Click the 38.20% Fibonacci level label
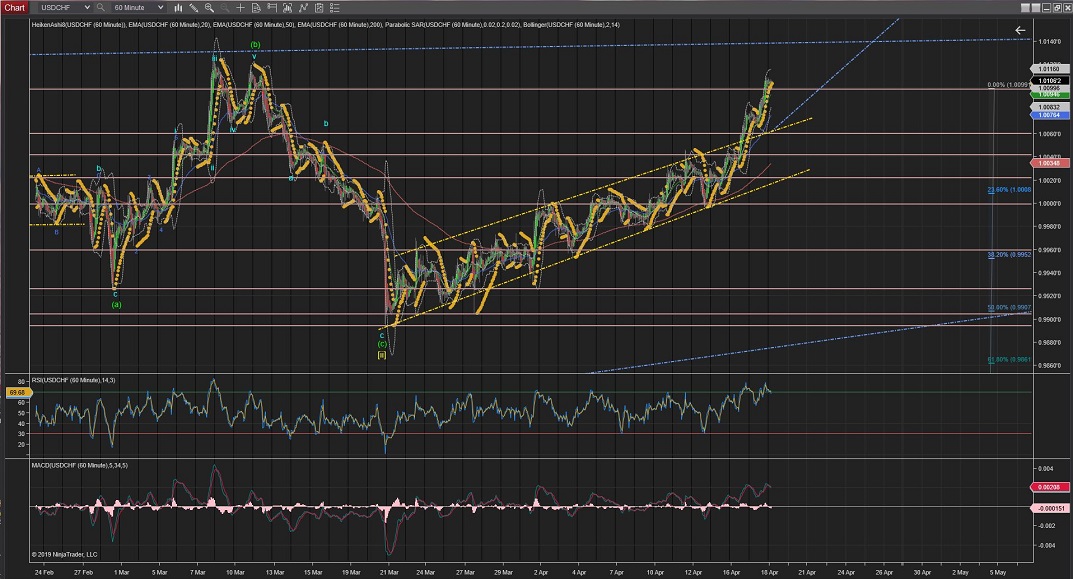 1009,255
